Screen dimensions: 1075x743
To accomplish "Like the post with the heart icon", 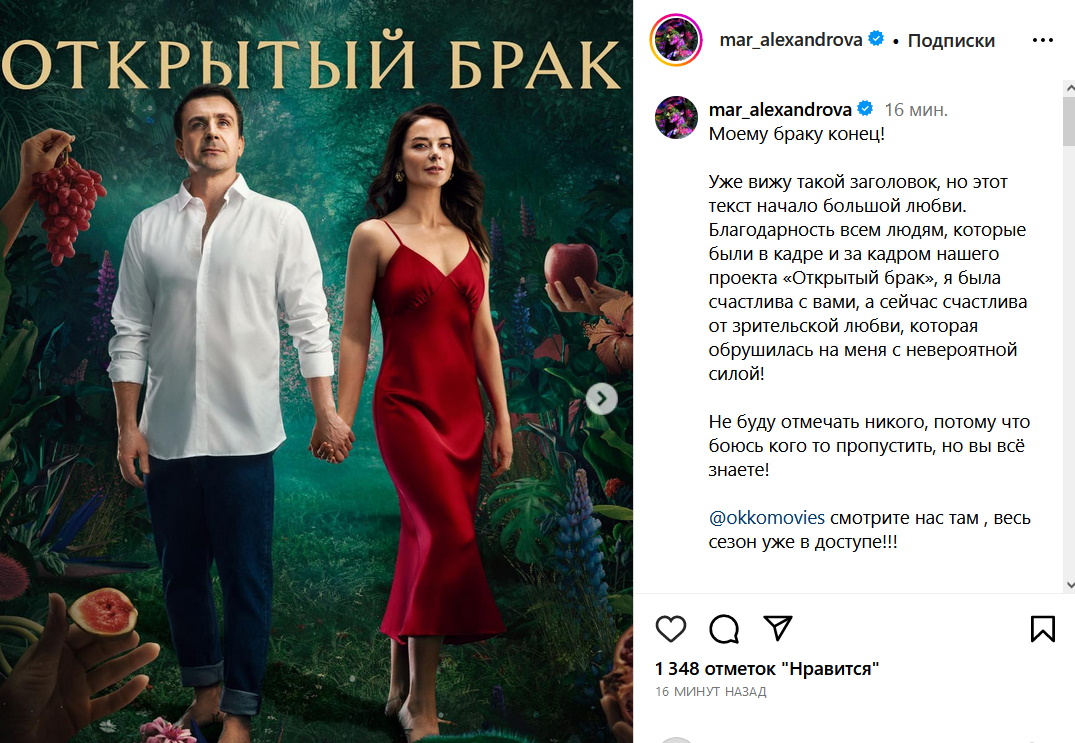I will click(671, 629).
